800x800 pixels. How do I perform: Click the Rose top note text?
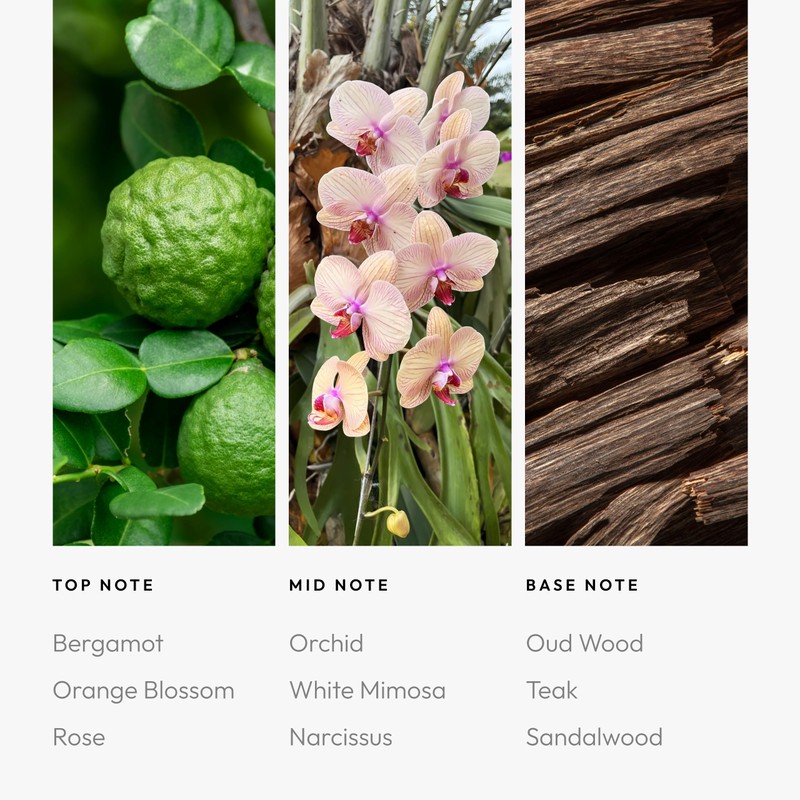(x=79, y=738)
